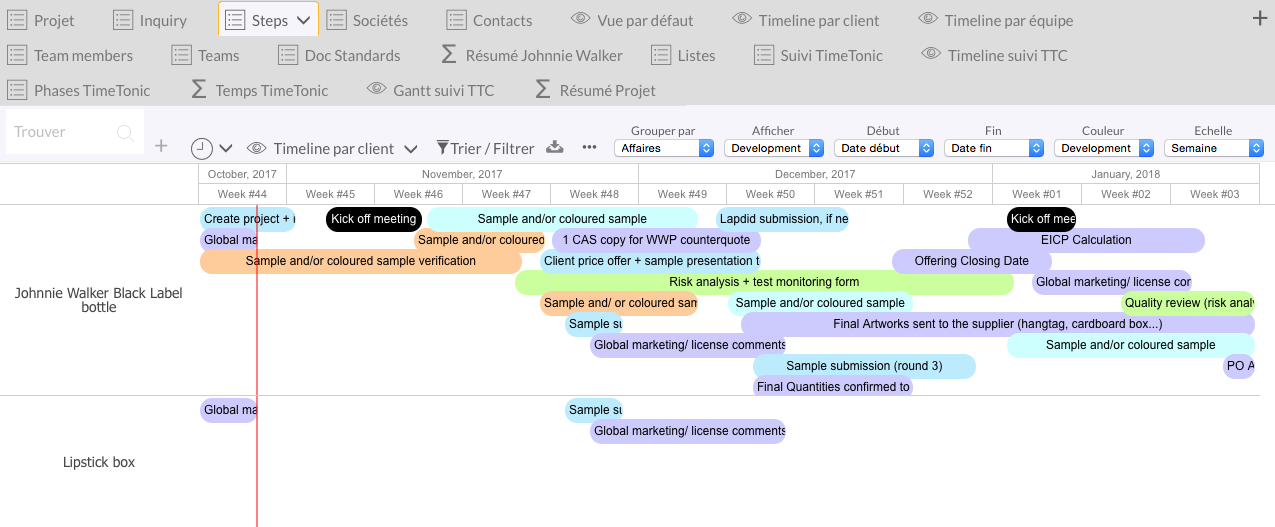Select the Risk analysis + test monitoring form bar
Image resolution: width=1275 pixels, height=527 pixels.
coord(764,282)
